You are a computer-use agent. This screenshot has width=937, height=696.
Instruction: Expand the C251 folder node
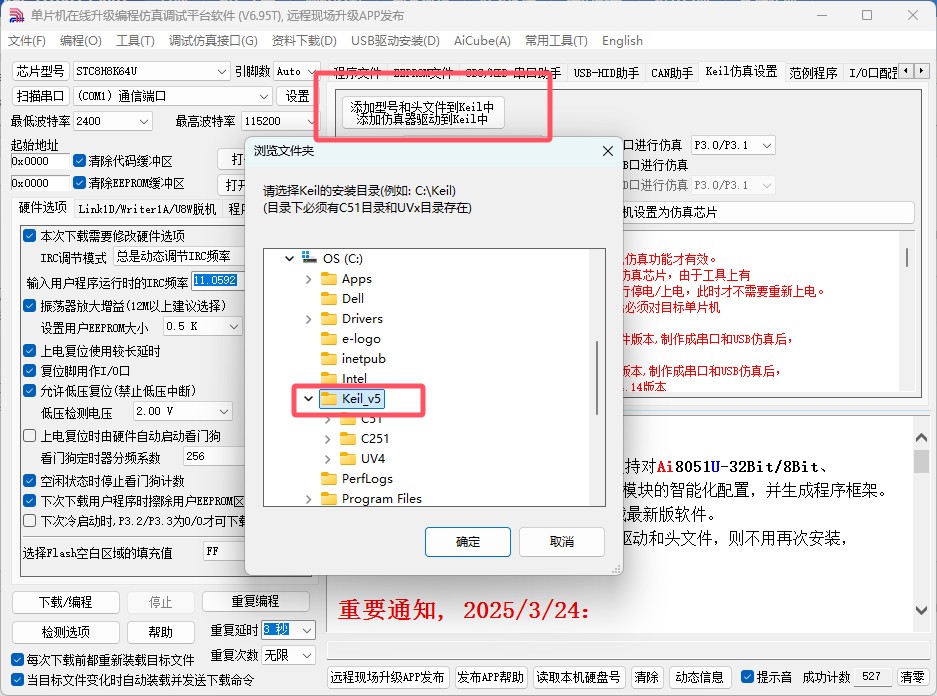[x=327, y=439]
